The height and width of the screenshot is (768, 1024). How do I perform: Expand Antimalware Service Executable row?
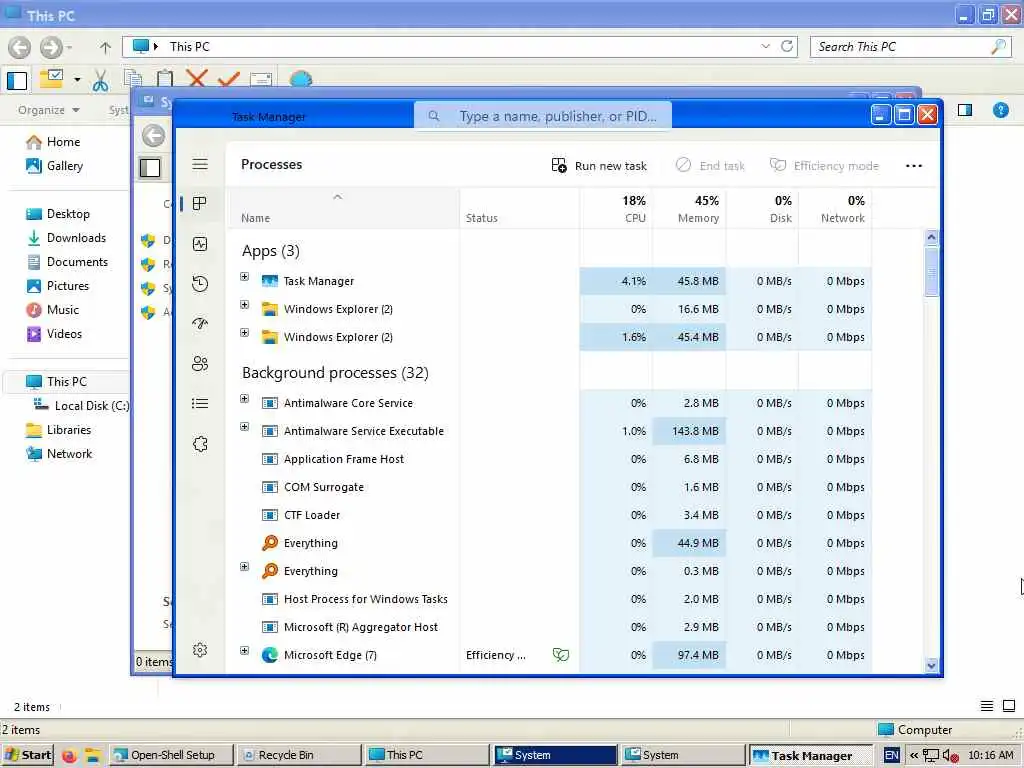[x=244, y=427]
